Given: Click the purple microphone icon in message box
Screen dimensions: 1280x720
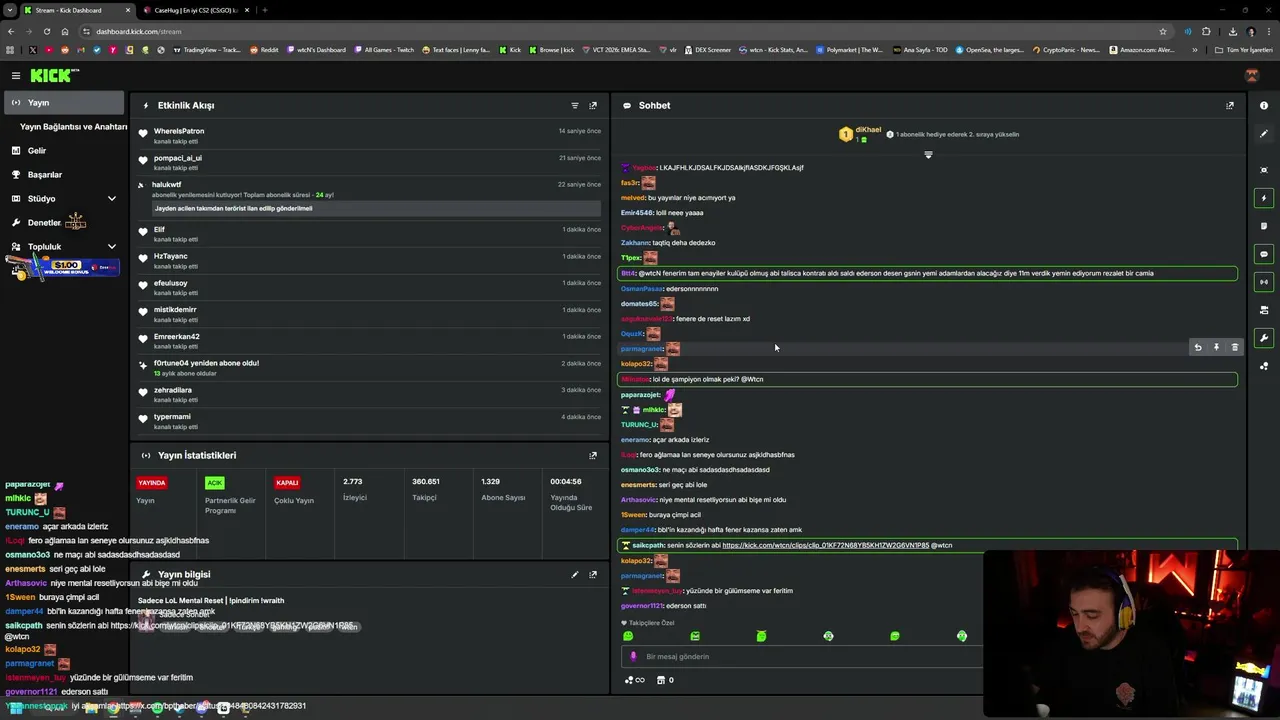Looking at the screenshot, I should click(x=633, y=656).
